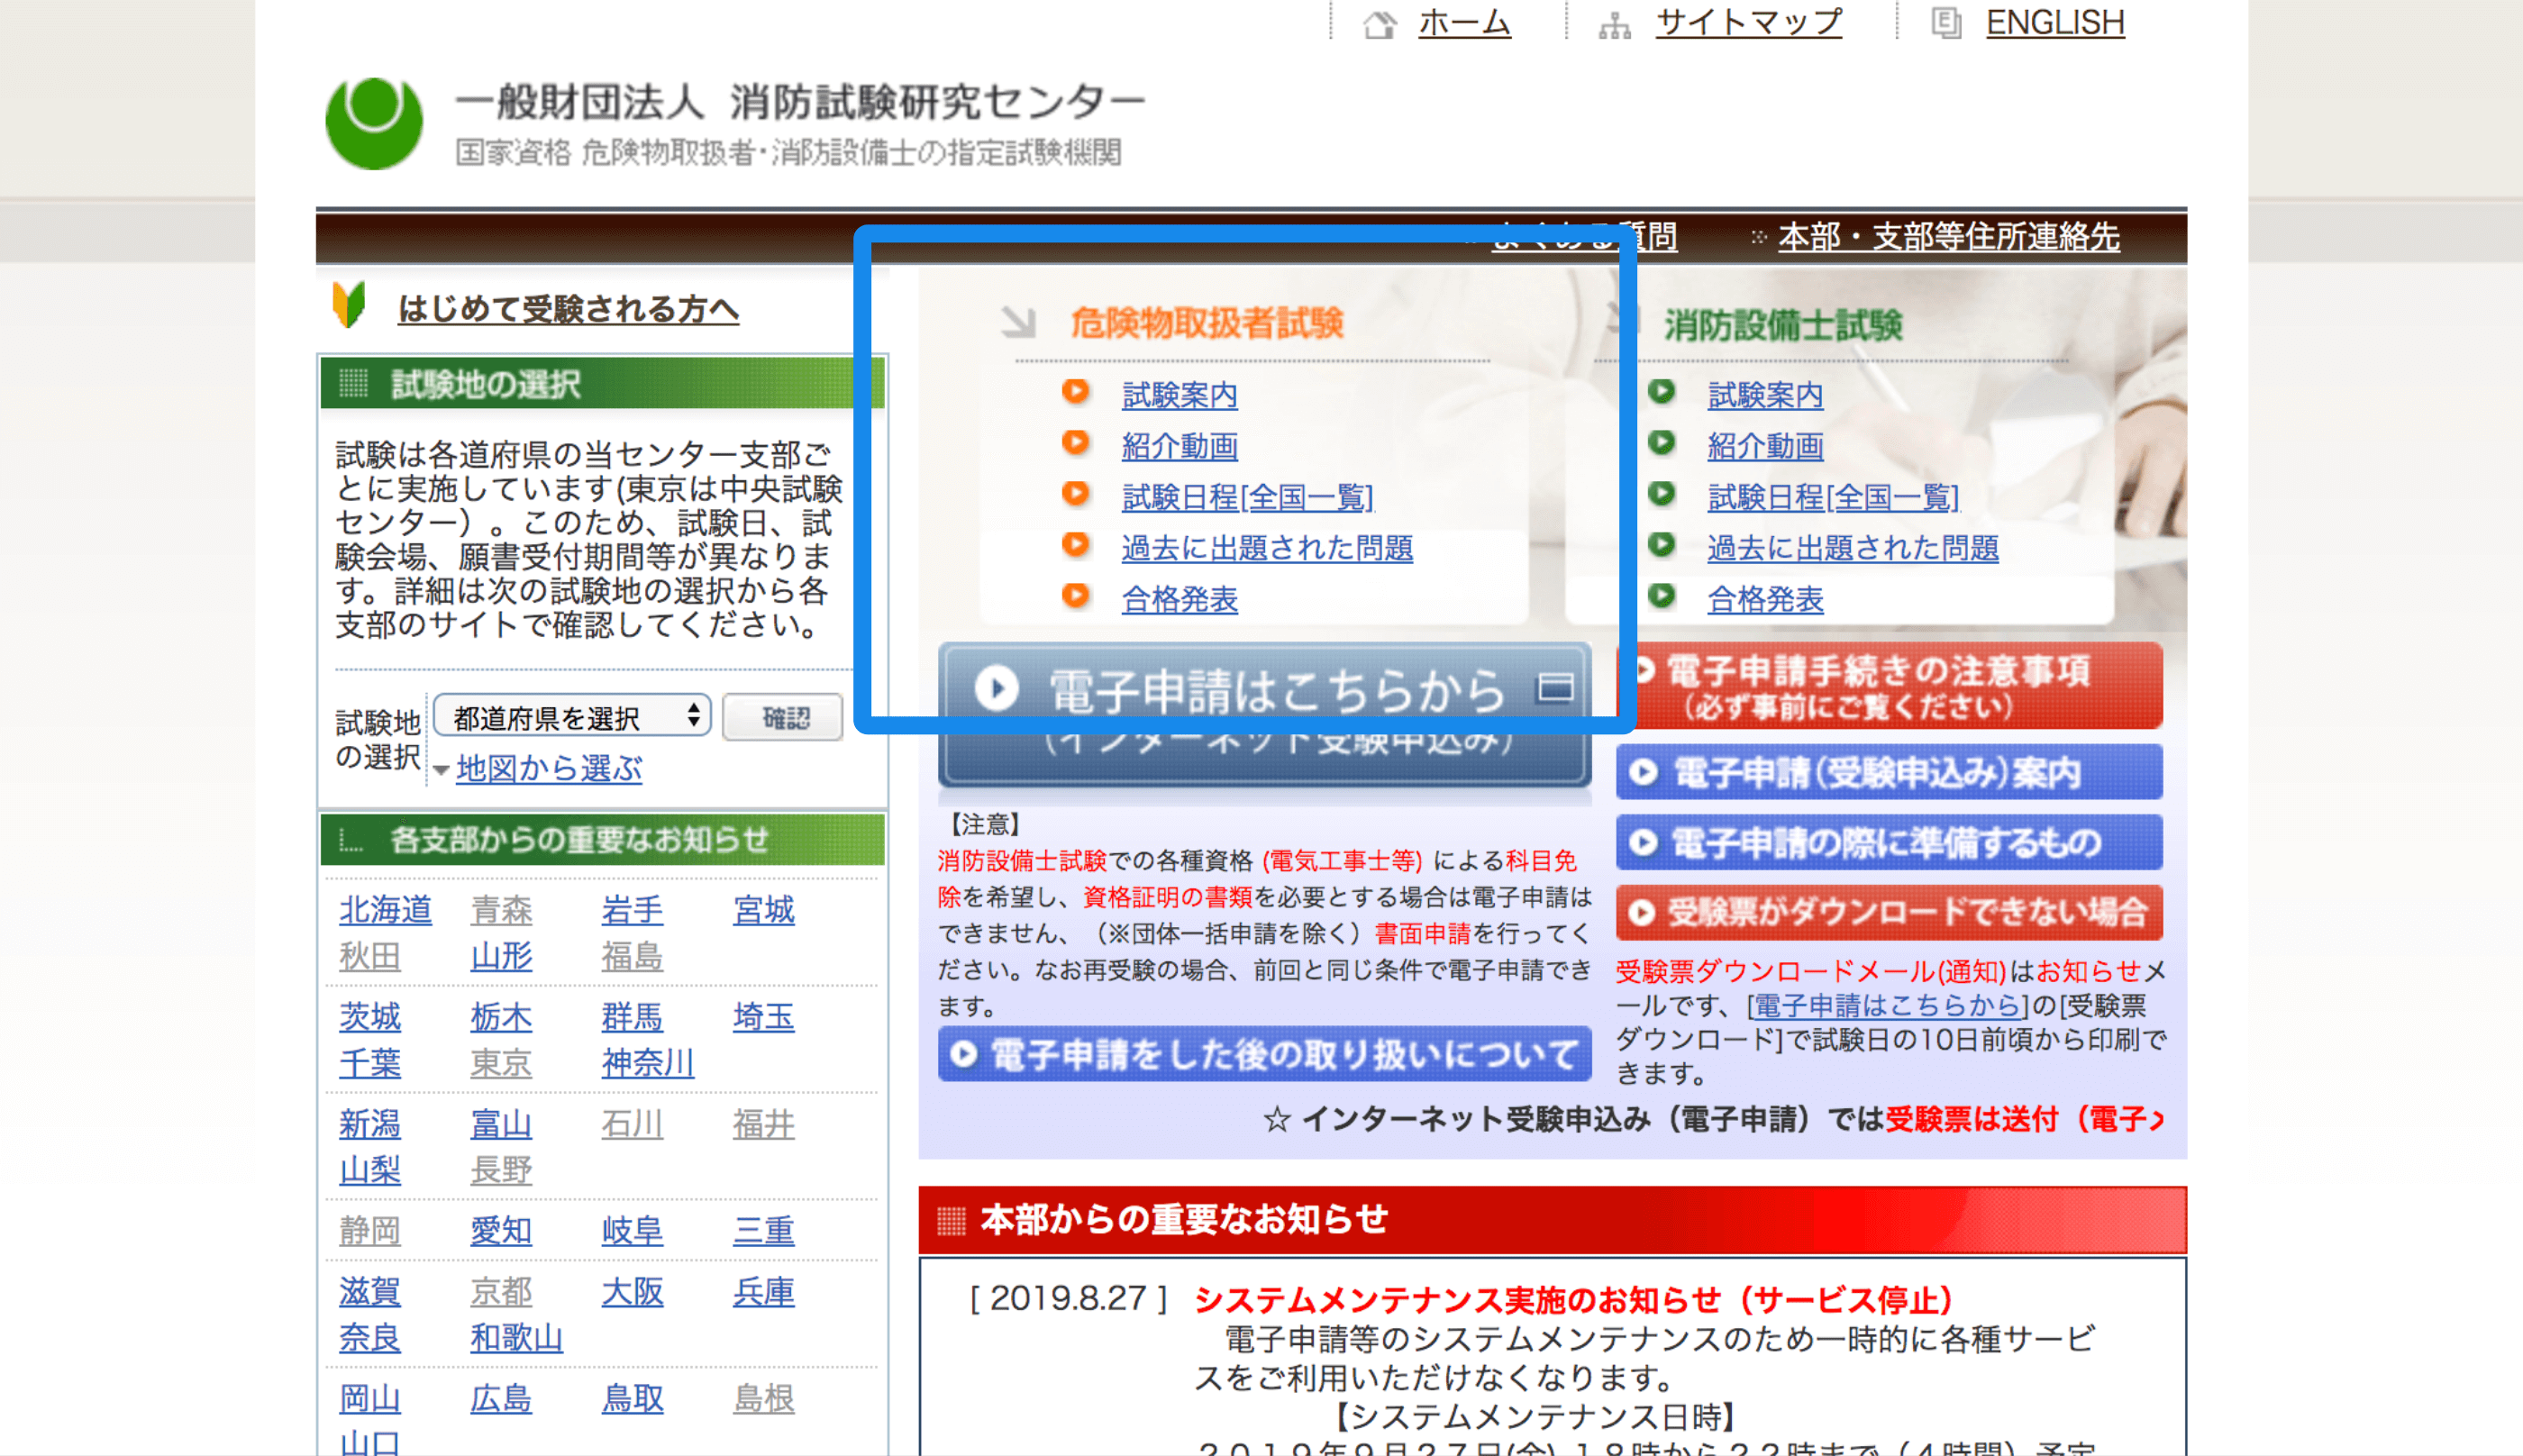The height and width of the screenshot is (1456, 2523).
Task: Open ホーム link in top navigation
Action: click(1464, 23)
